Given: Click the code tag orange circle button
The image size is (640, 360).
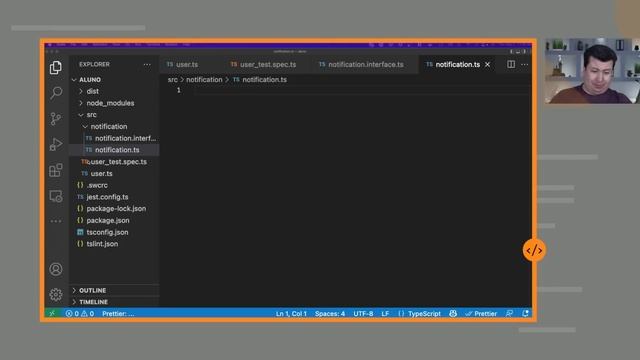Looking at the screenshot, I should tap(534, 250).
